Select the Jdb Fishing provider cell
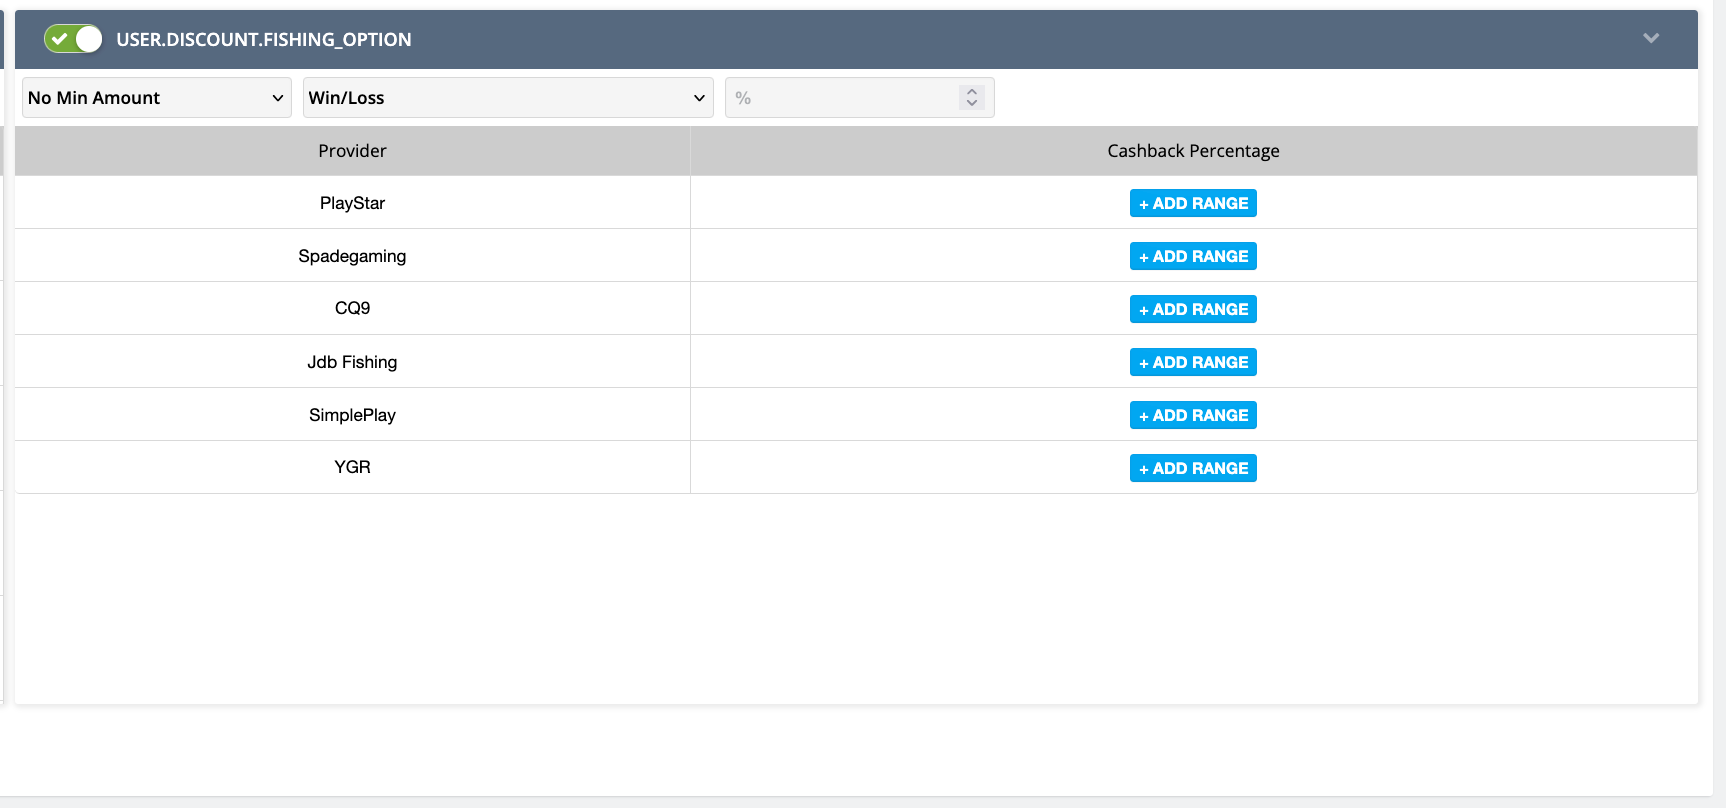Image resolution: width=1726 pixels, height=808 pixels. click(x=352, y=362)
